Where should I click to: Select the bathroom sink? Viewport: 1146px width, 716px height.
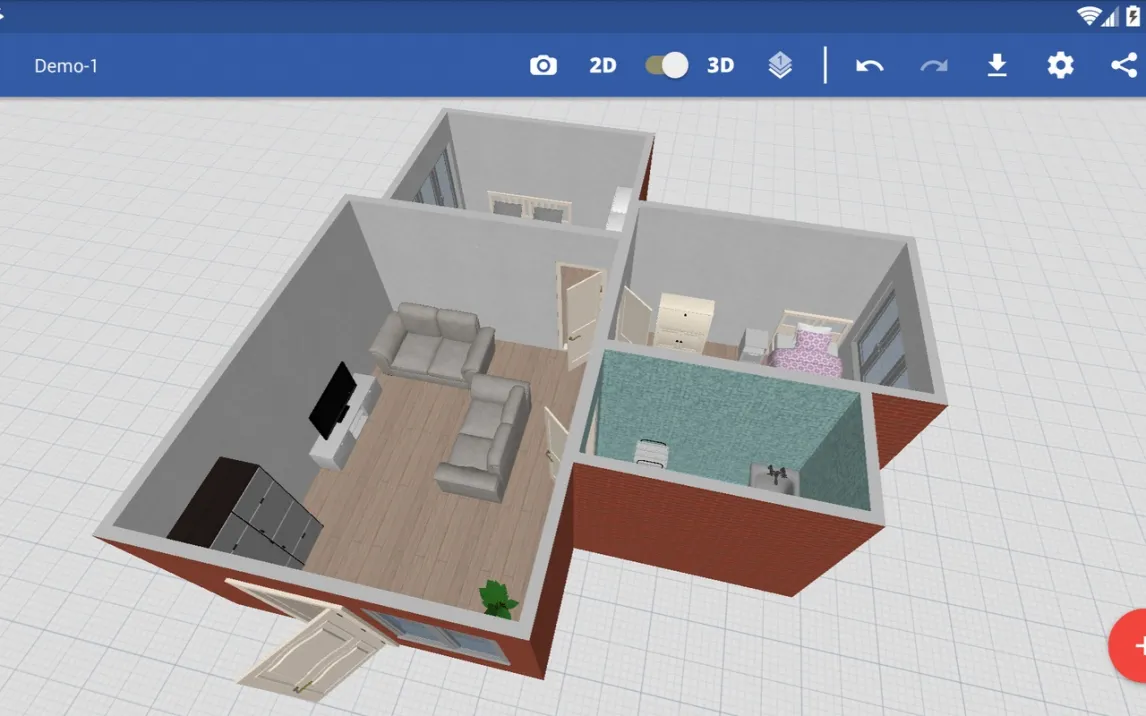pos(775,480)
